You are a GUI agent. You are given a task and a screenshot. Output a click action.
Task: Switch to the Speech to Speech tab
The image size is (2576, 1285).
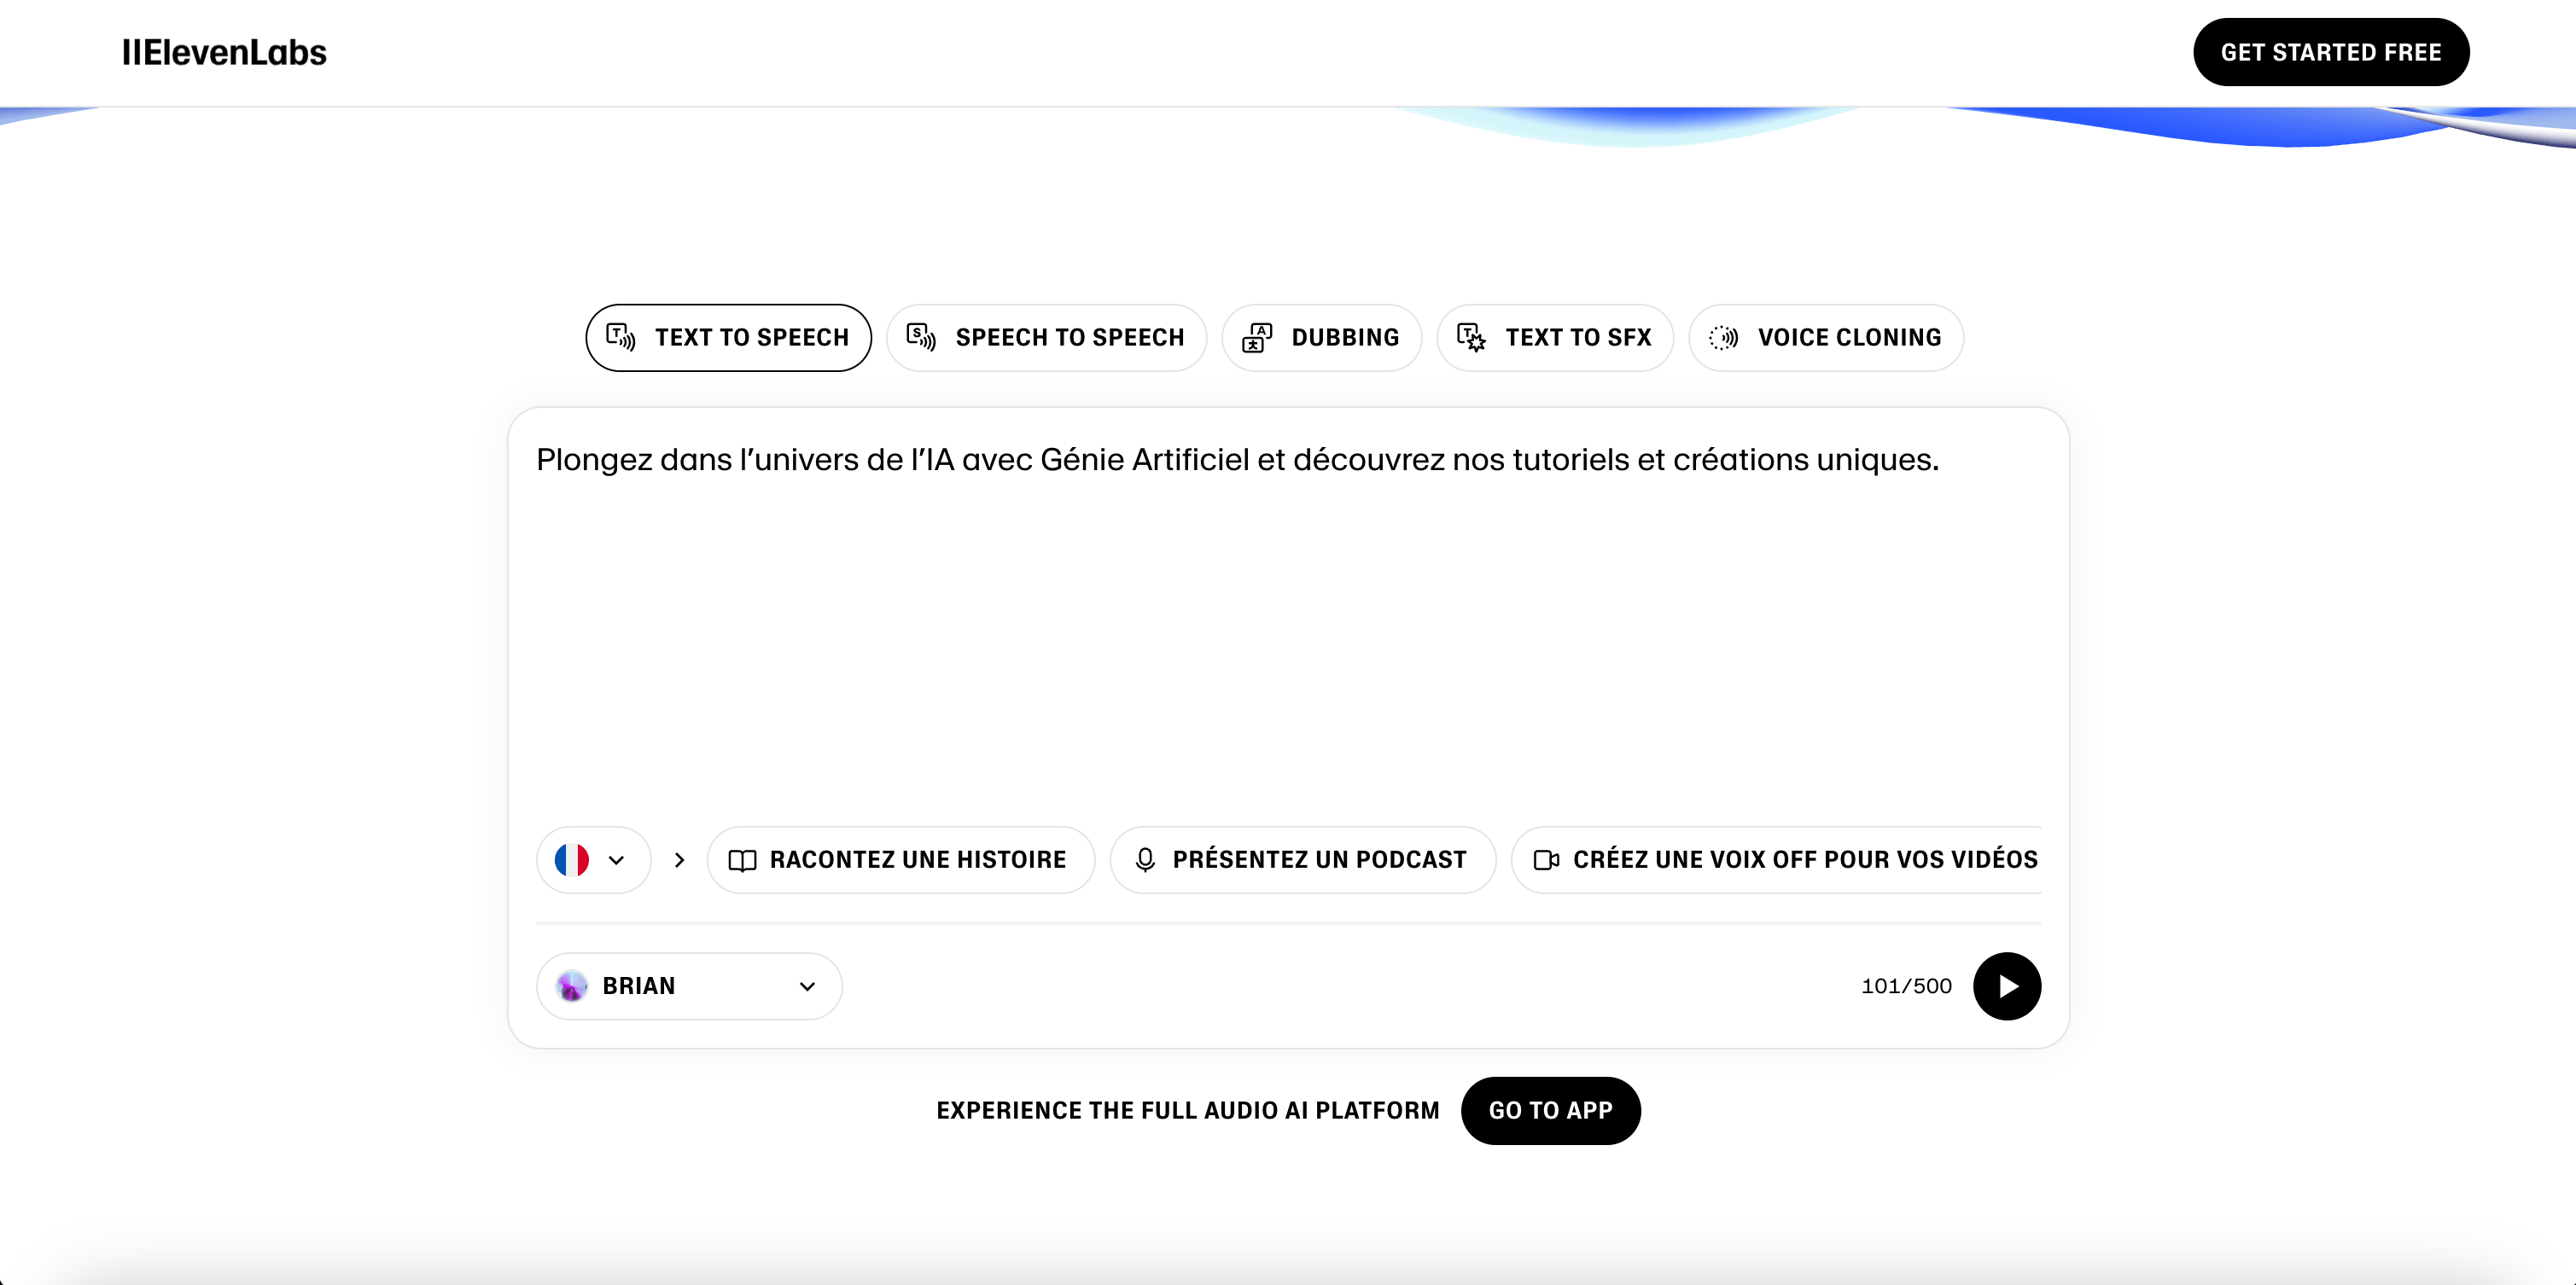(x=1046, y=338)
